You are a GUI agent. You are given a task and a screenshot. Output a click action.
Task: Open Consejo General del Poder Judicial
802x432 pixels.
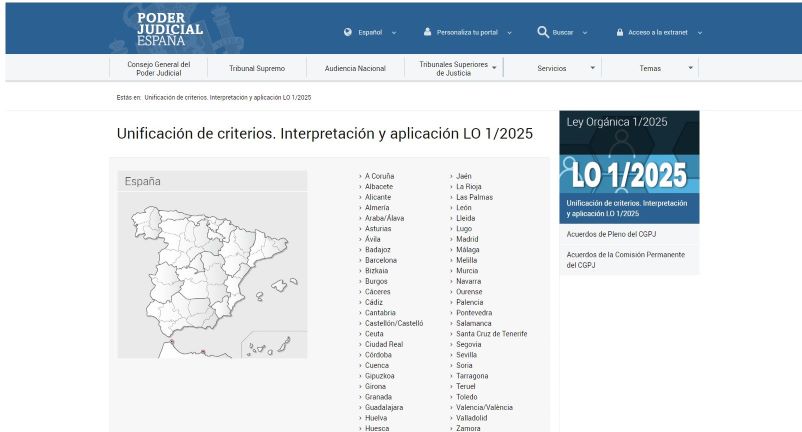[x=158, y=68]
